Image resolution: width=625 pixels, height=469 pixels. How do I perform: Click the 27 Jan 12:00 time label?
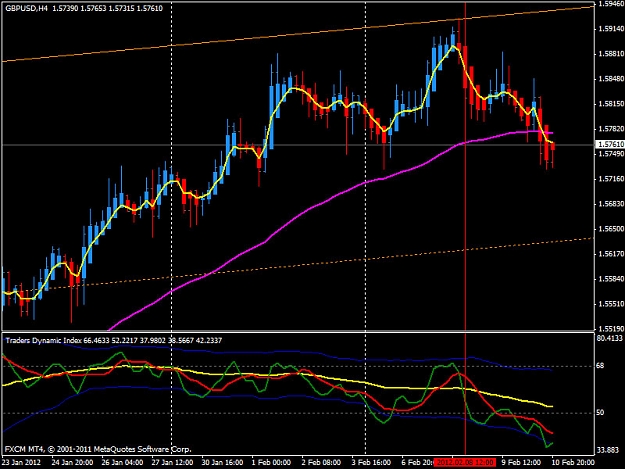(x=172, y=463)
